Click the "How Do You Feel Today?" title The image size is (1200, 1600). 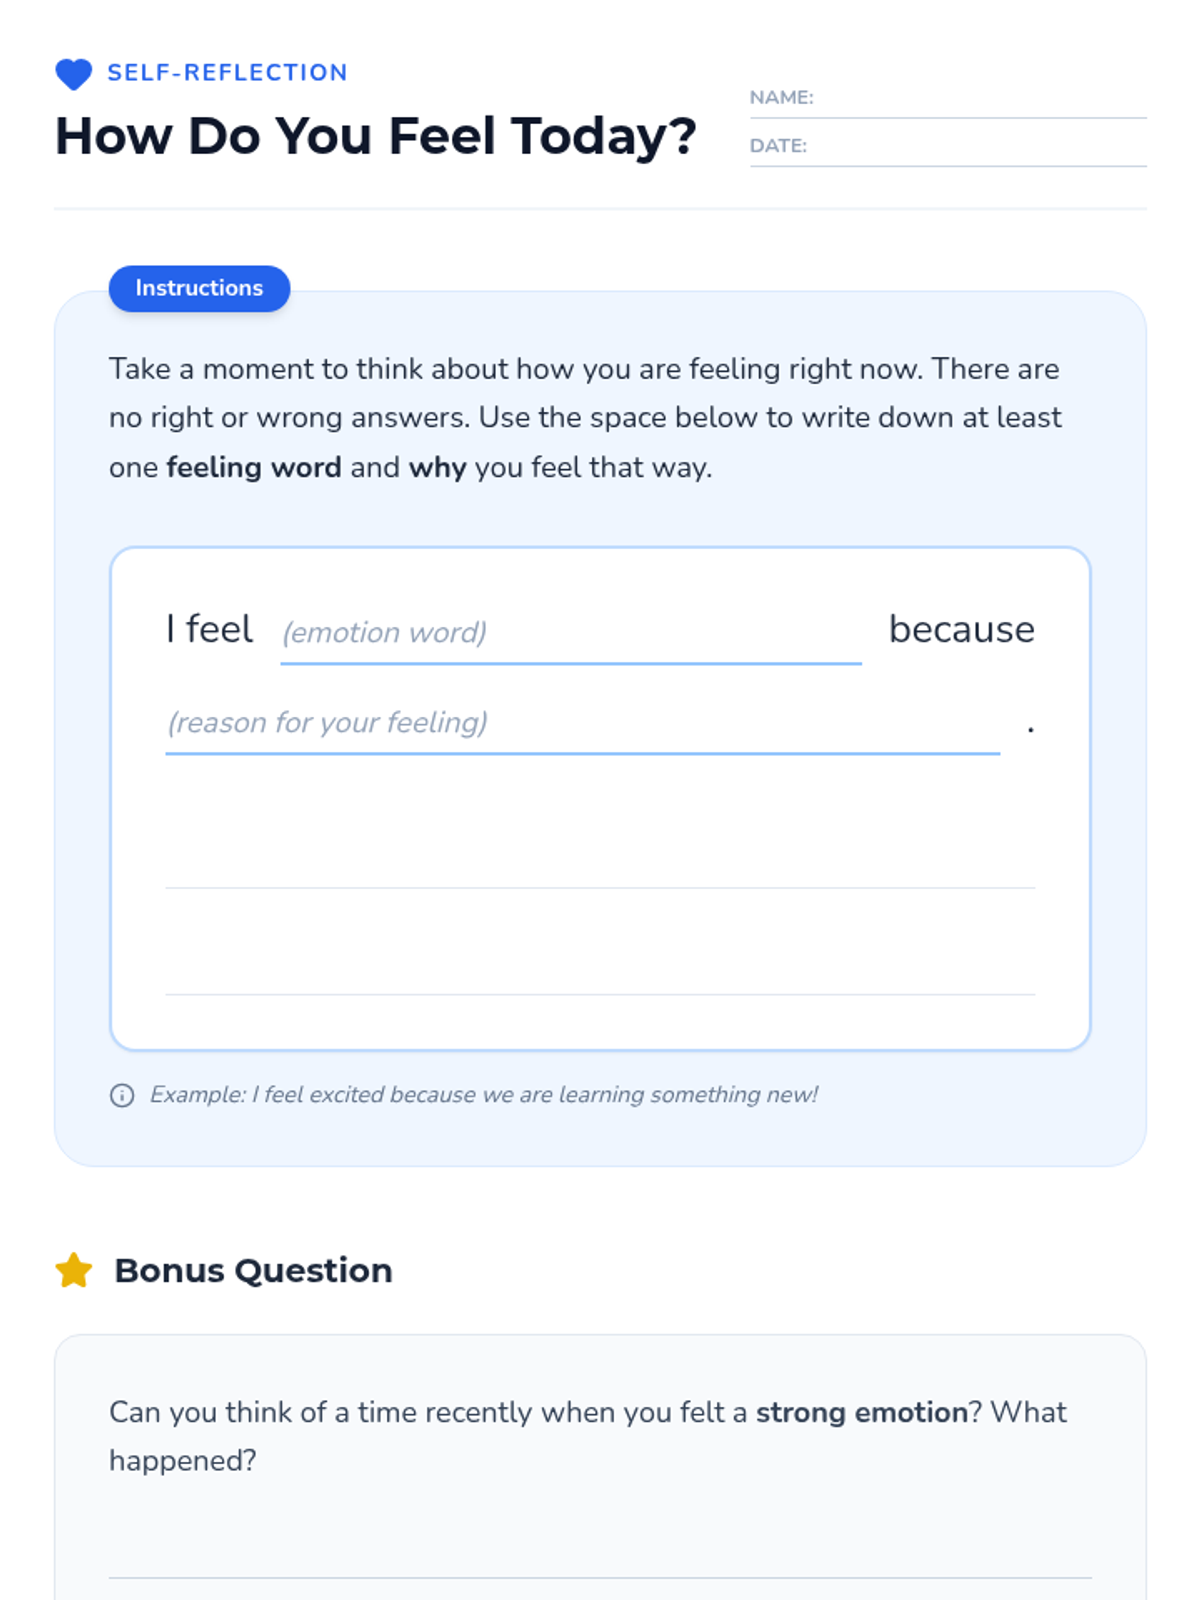[x=375, y=136]
